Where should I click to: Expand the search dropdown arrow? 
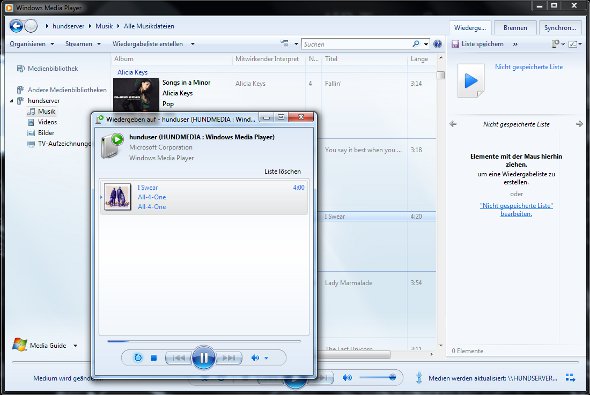point(426,44)
